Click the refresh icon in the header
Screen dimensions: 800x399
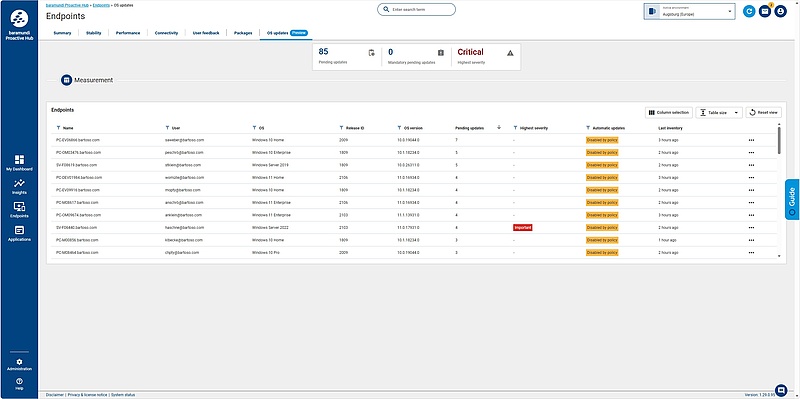coord(749,11)
